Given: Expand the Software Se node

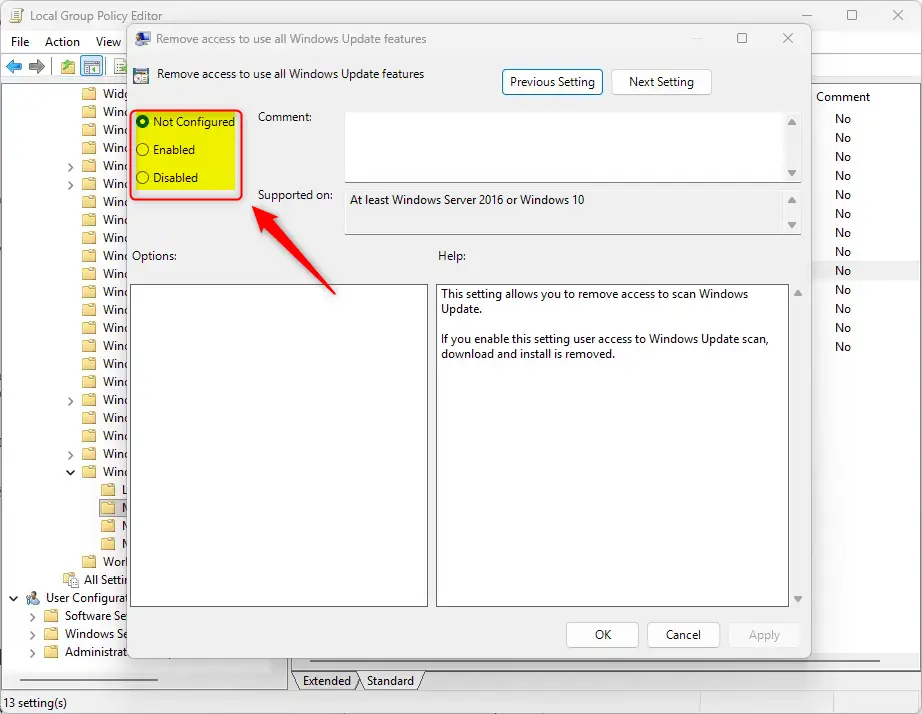Looking at the screenshot, I should [32, 617].
